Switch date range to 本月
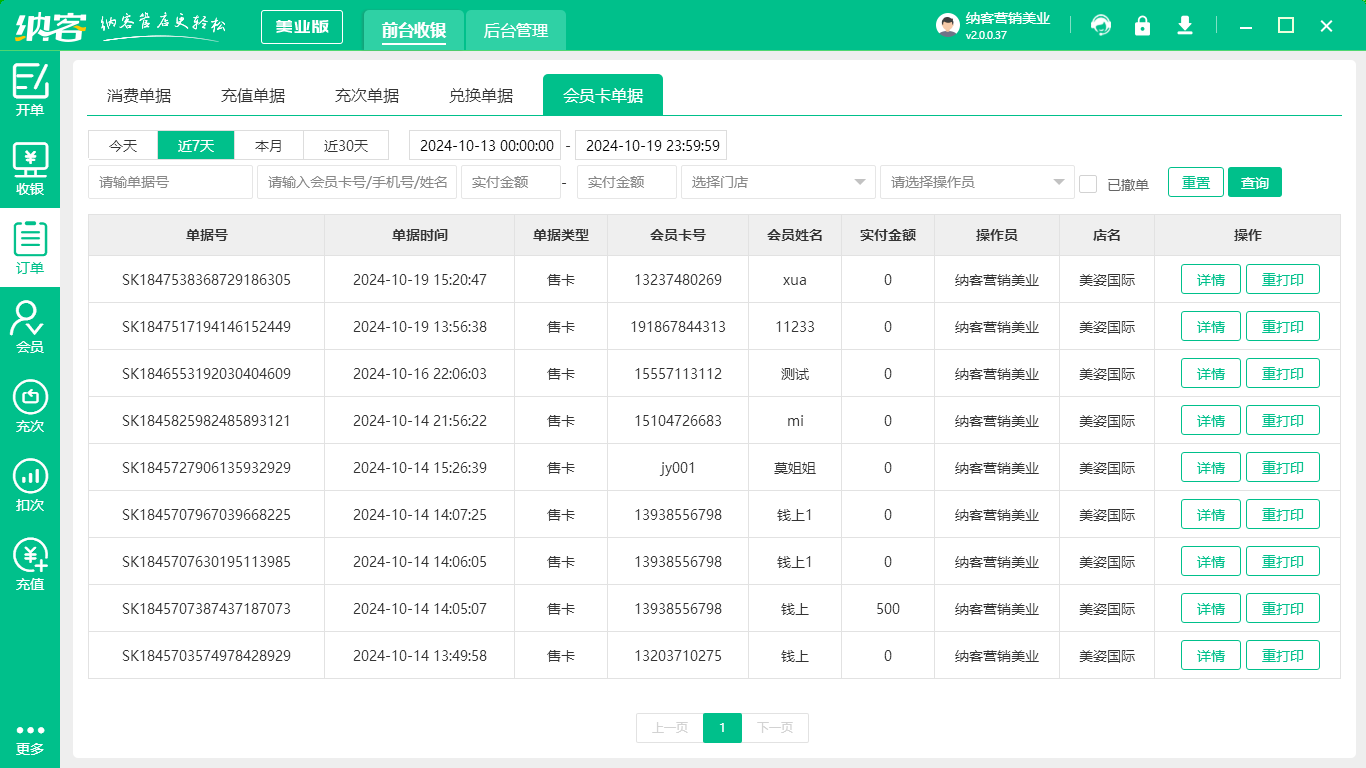Image resolution: width=1366 pixels, height=768 pixels. (270, 145)
